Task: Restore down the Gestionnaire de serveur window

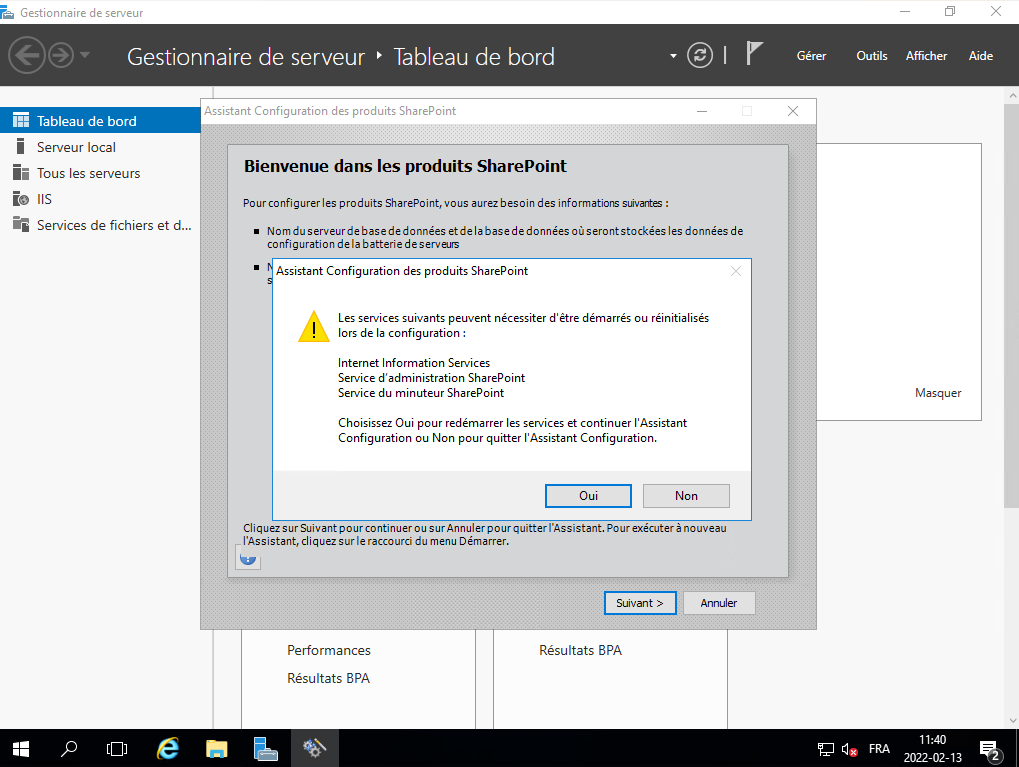Action: point(950,12)
